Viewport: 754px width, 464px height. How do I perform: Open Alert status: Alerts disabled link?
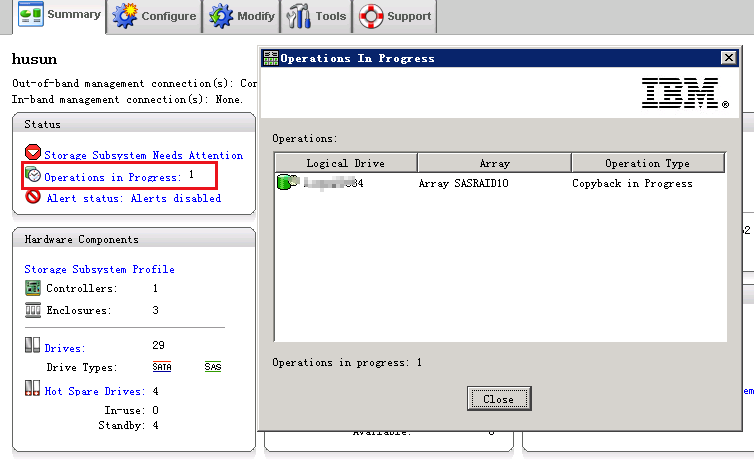(134, 198)
